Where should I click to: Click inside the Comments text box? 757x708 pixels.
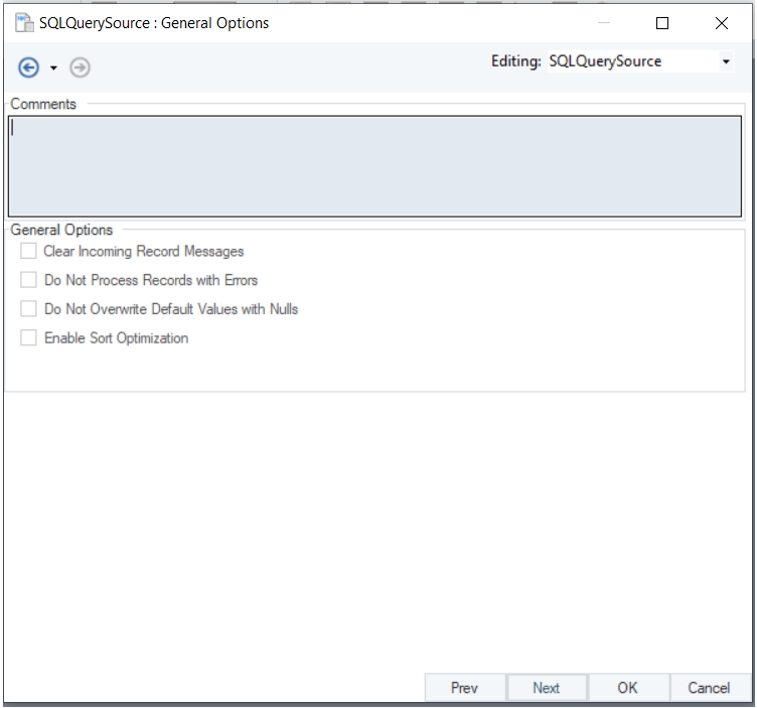[x=375, y=166]
